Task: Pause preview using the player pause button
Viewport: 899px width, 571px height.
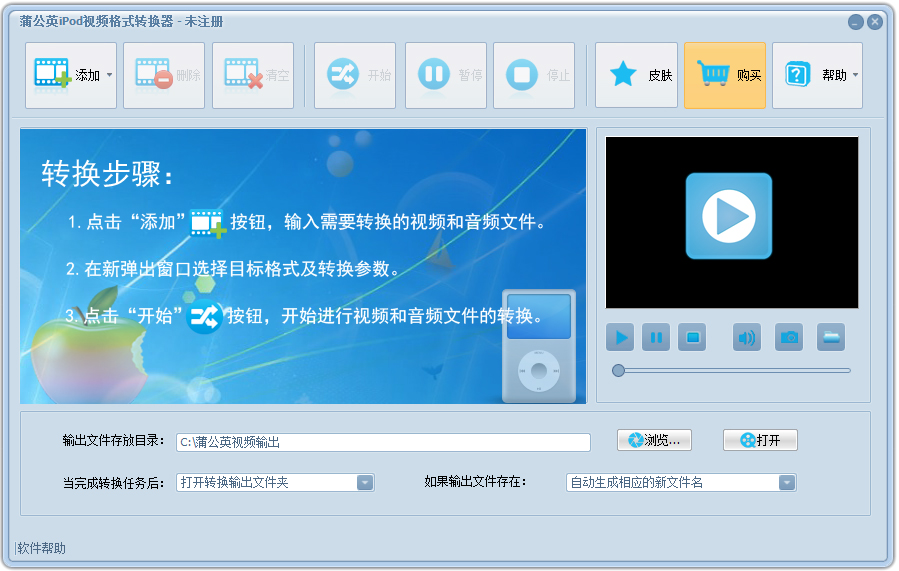Action: coord(656,337)
